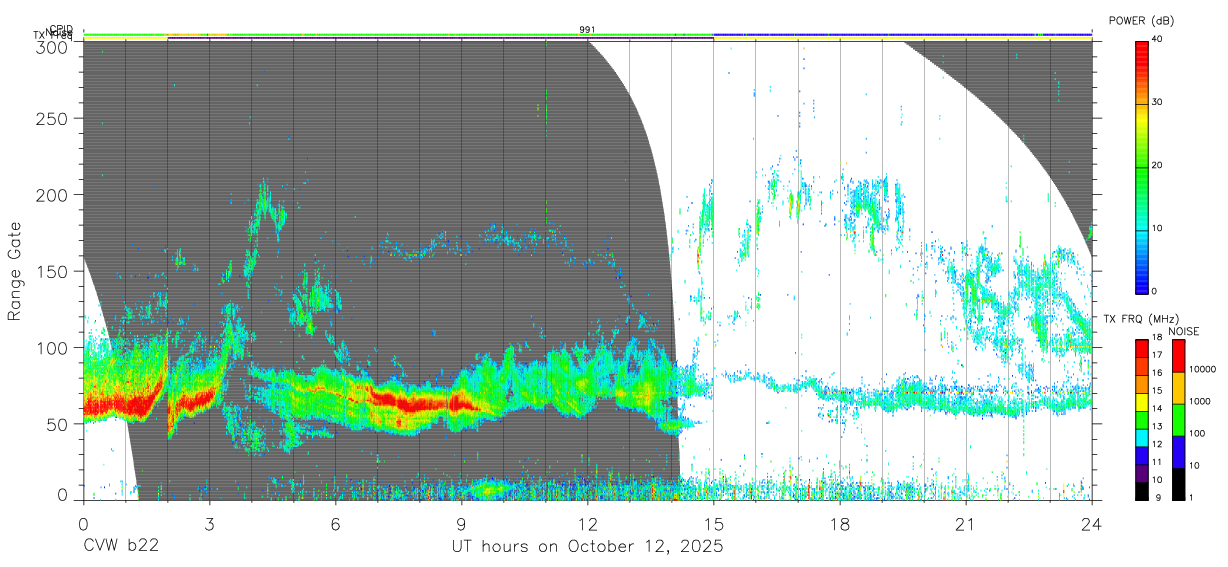Viewport: 1228px width, 567px height.
Task: Click the 1 label in NOISE legend
Action: [1191, 498]
